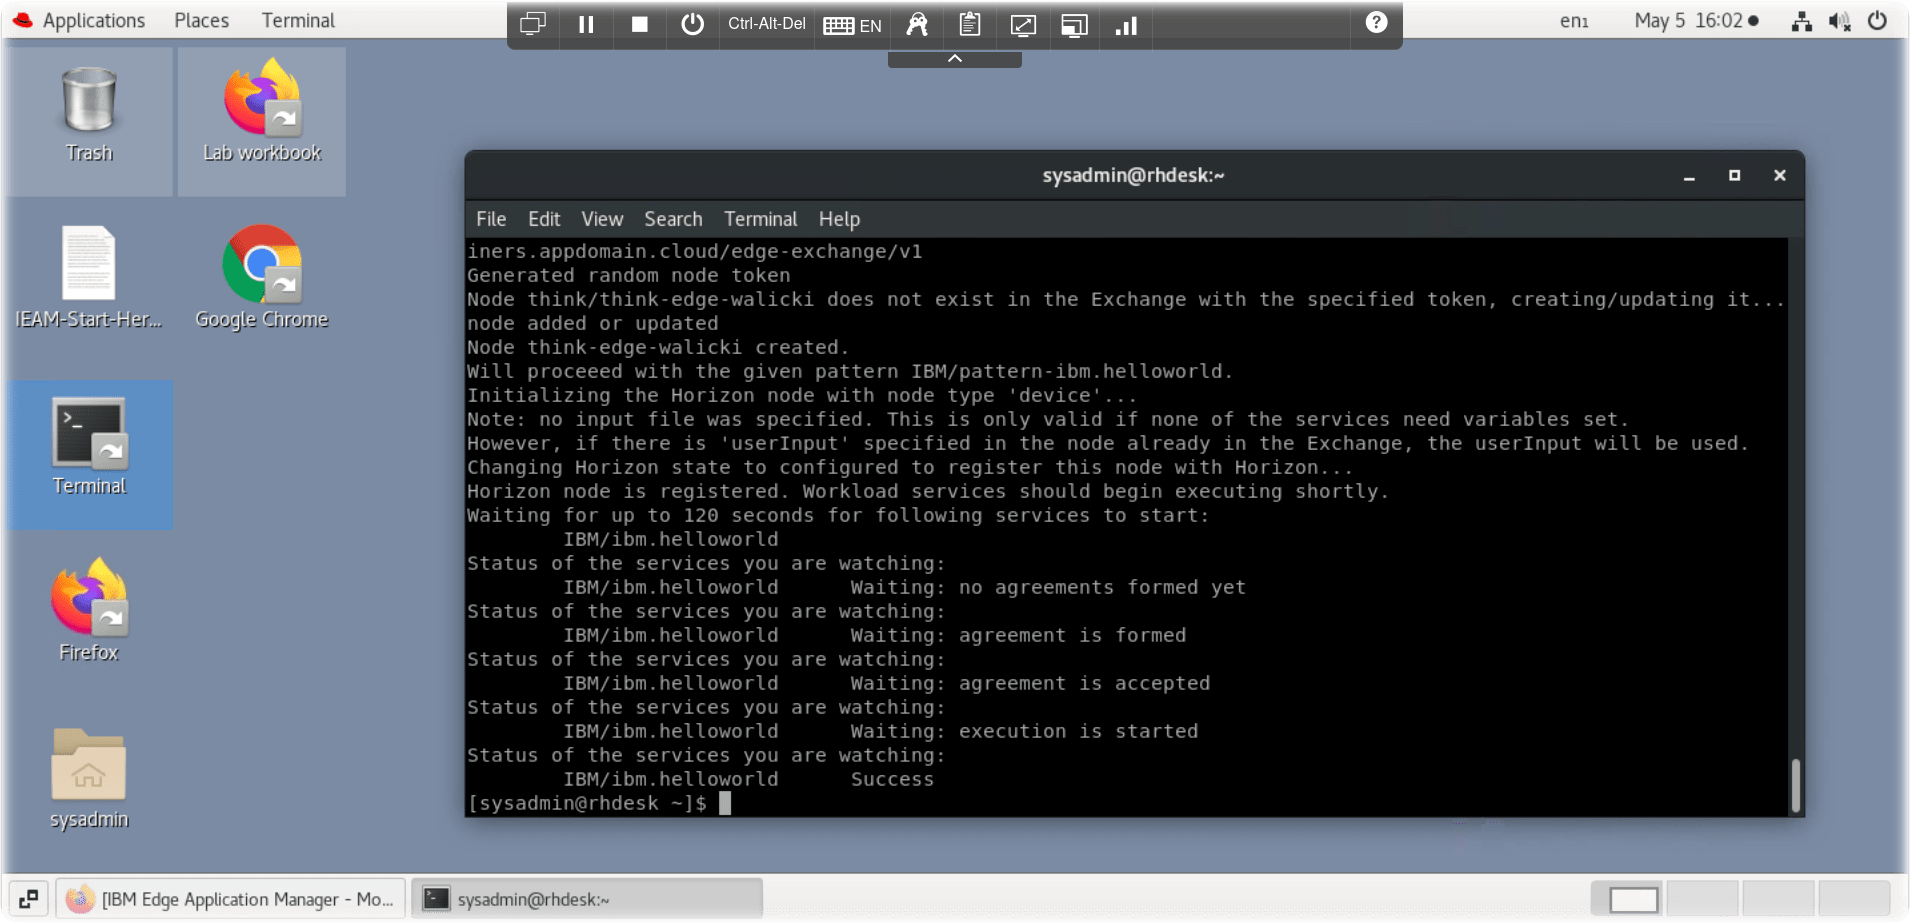
Task: Open the signal strength bars icon
Action: click(1126, 25)
